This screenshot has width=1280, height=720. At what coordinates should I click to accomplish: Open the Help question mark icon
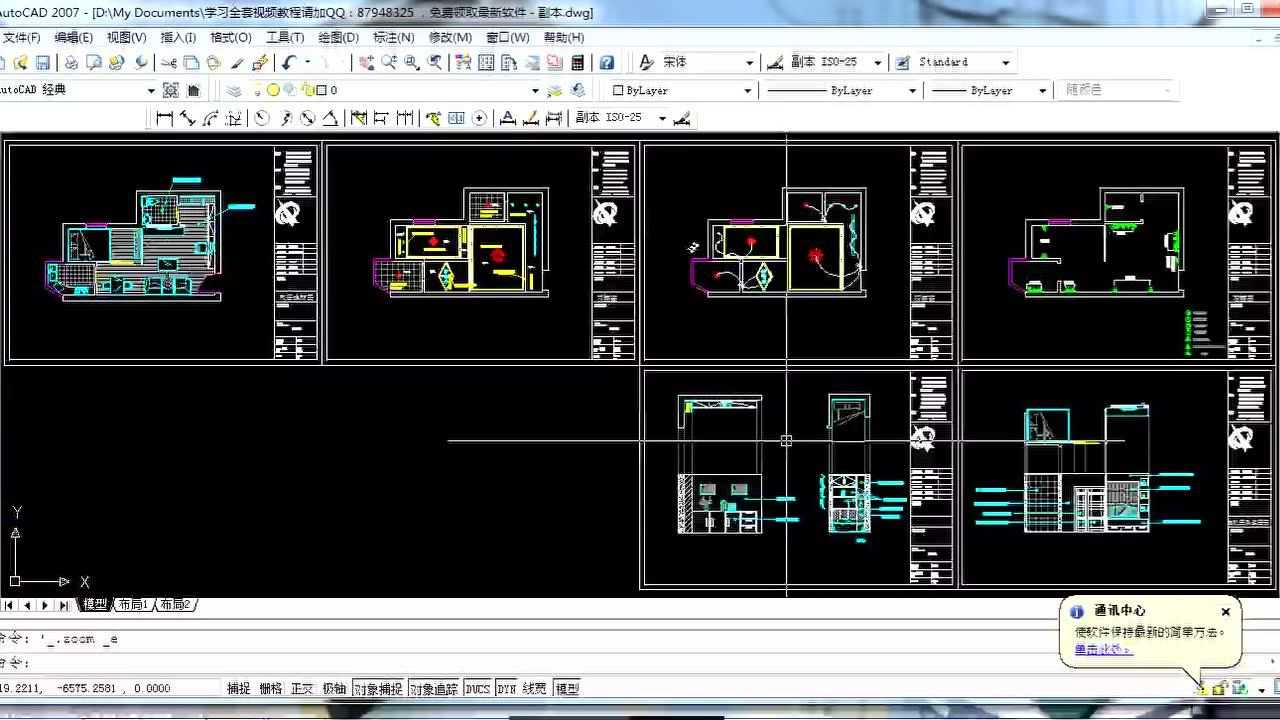(x=606, y=62)
